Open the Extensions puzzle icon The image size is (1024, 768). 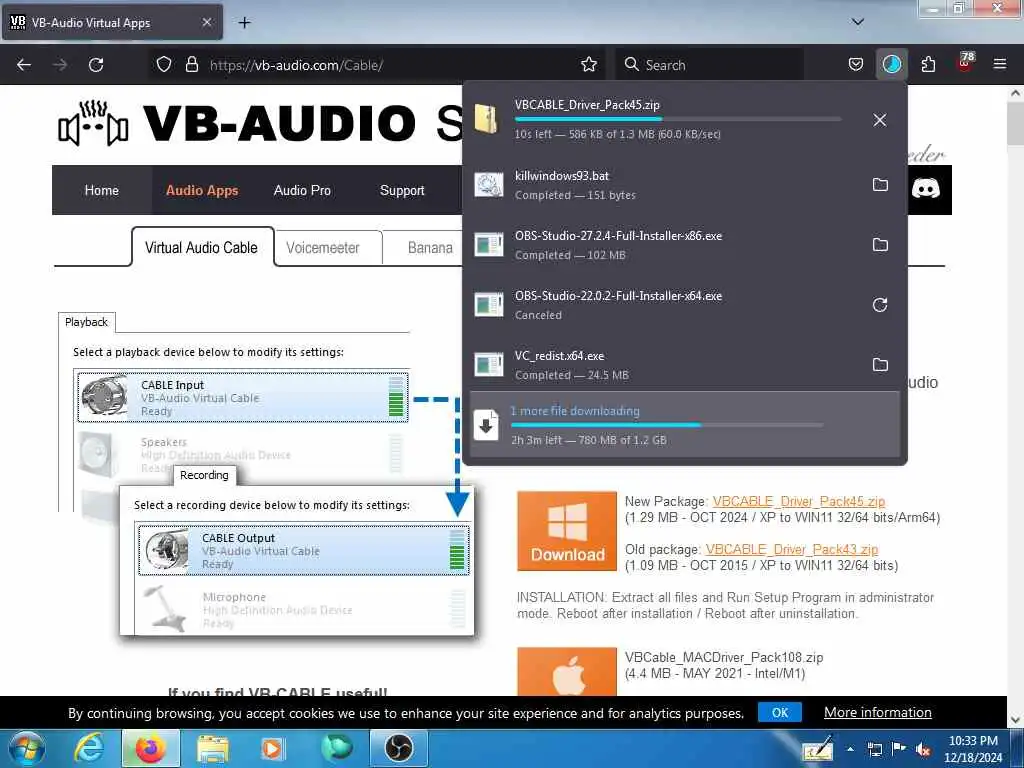click(928, 64)
